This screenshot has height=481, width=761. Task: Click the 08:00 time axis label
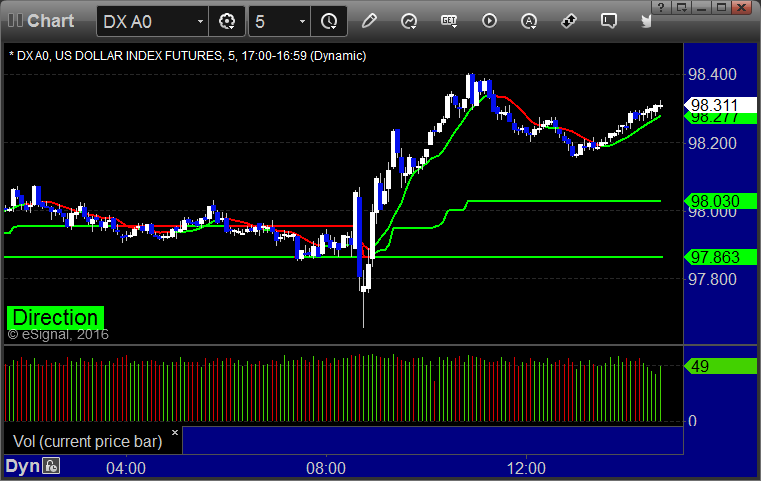(x=326, y=468)
